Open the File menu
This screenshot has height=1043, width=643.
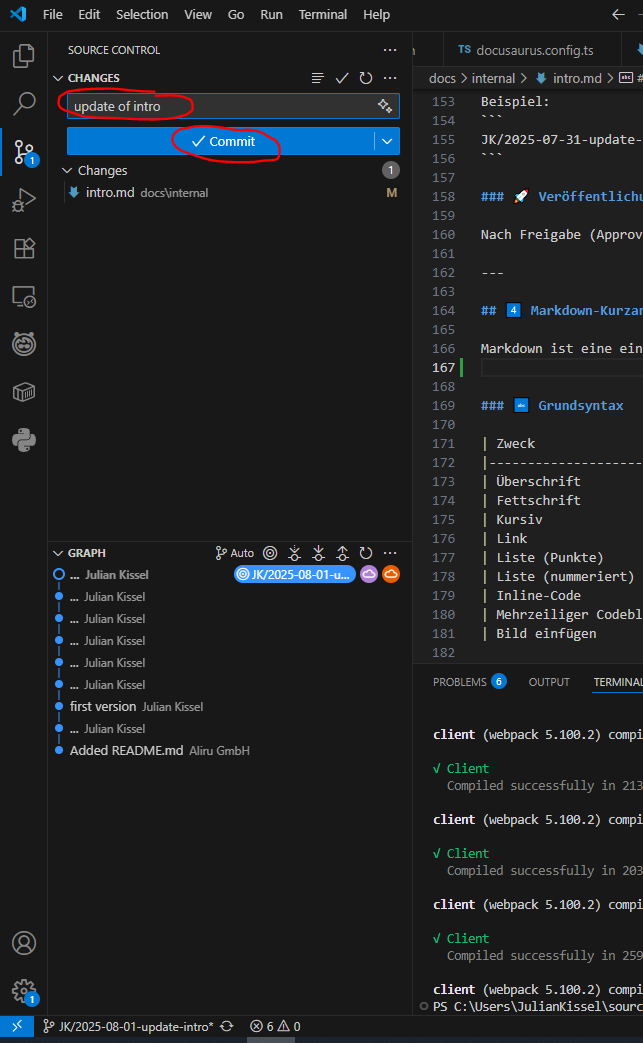click(53, 14)
